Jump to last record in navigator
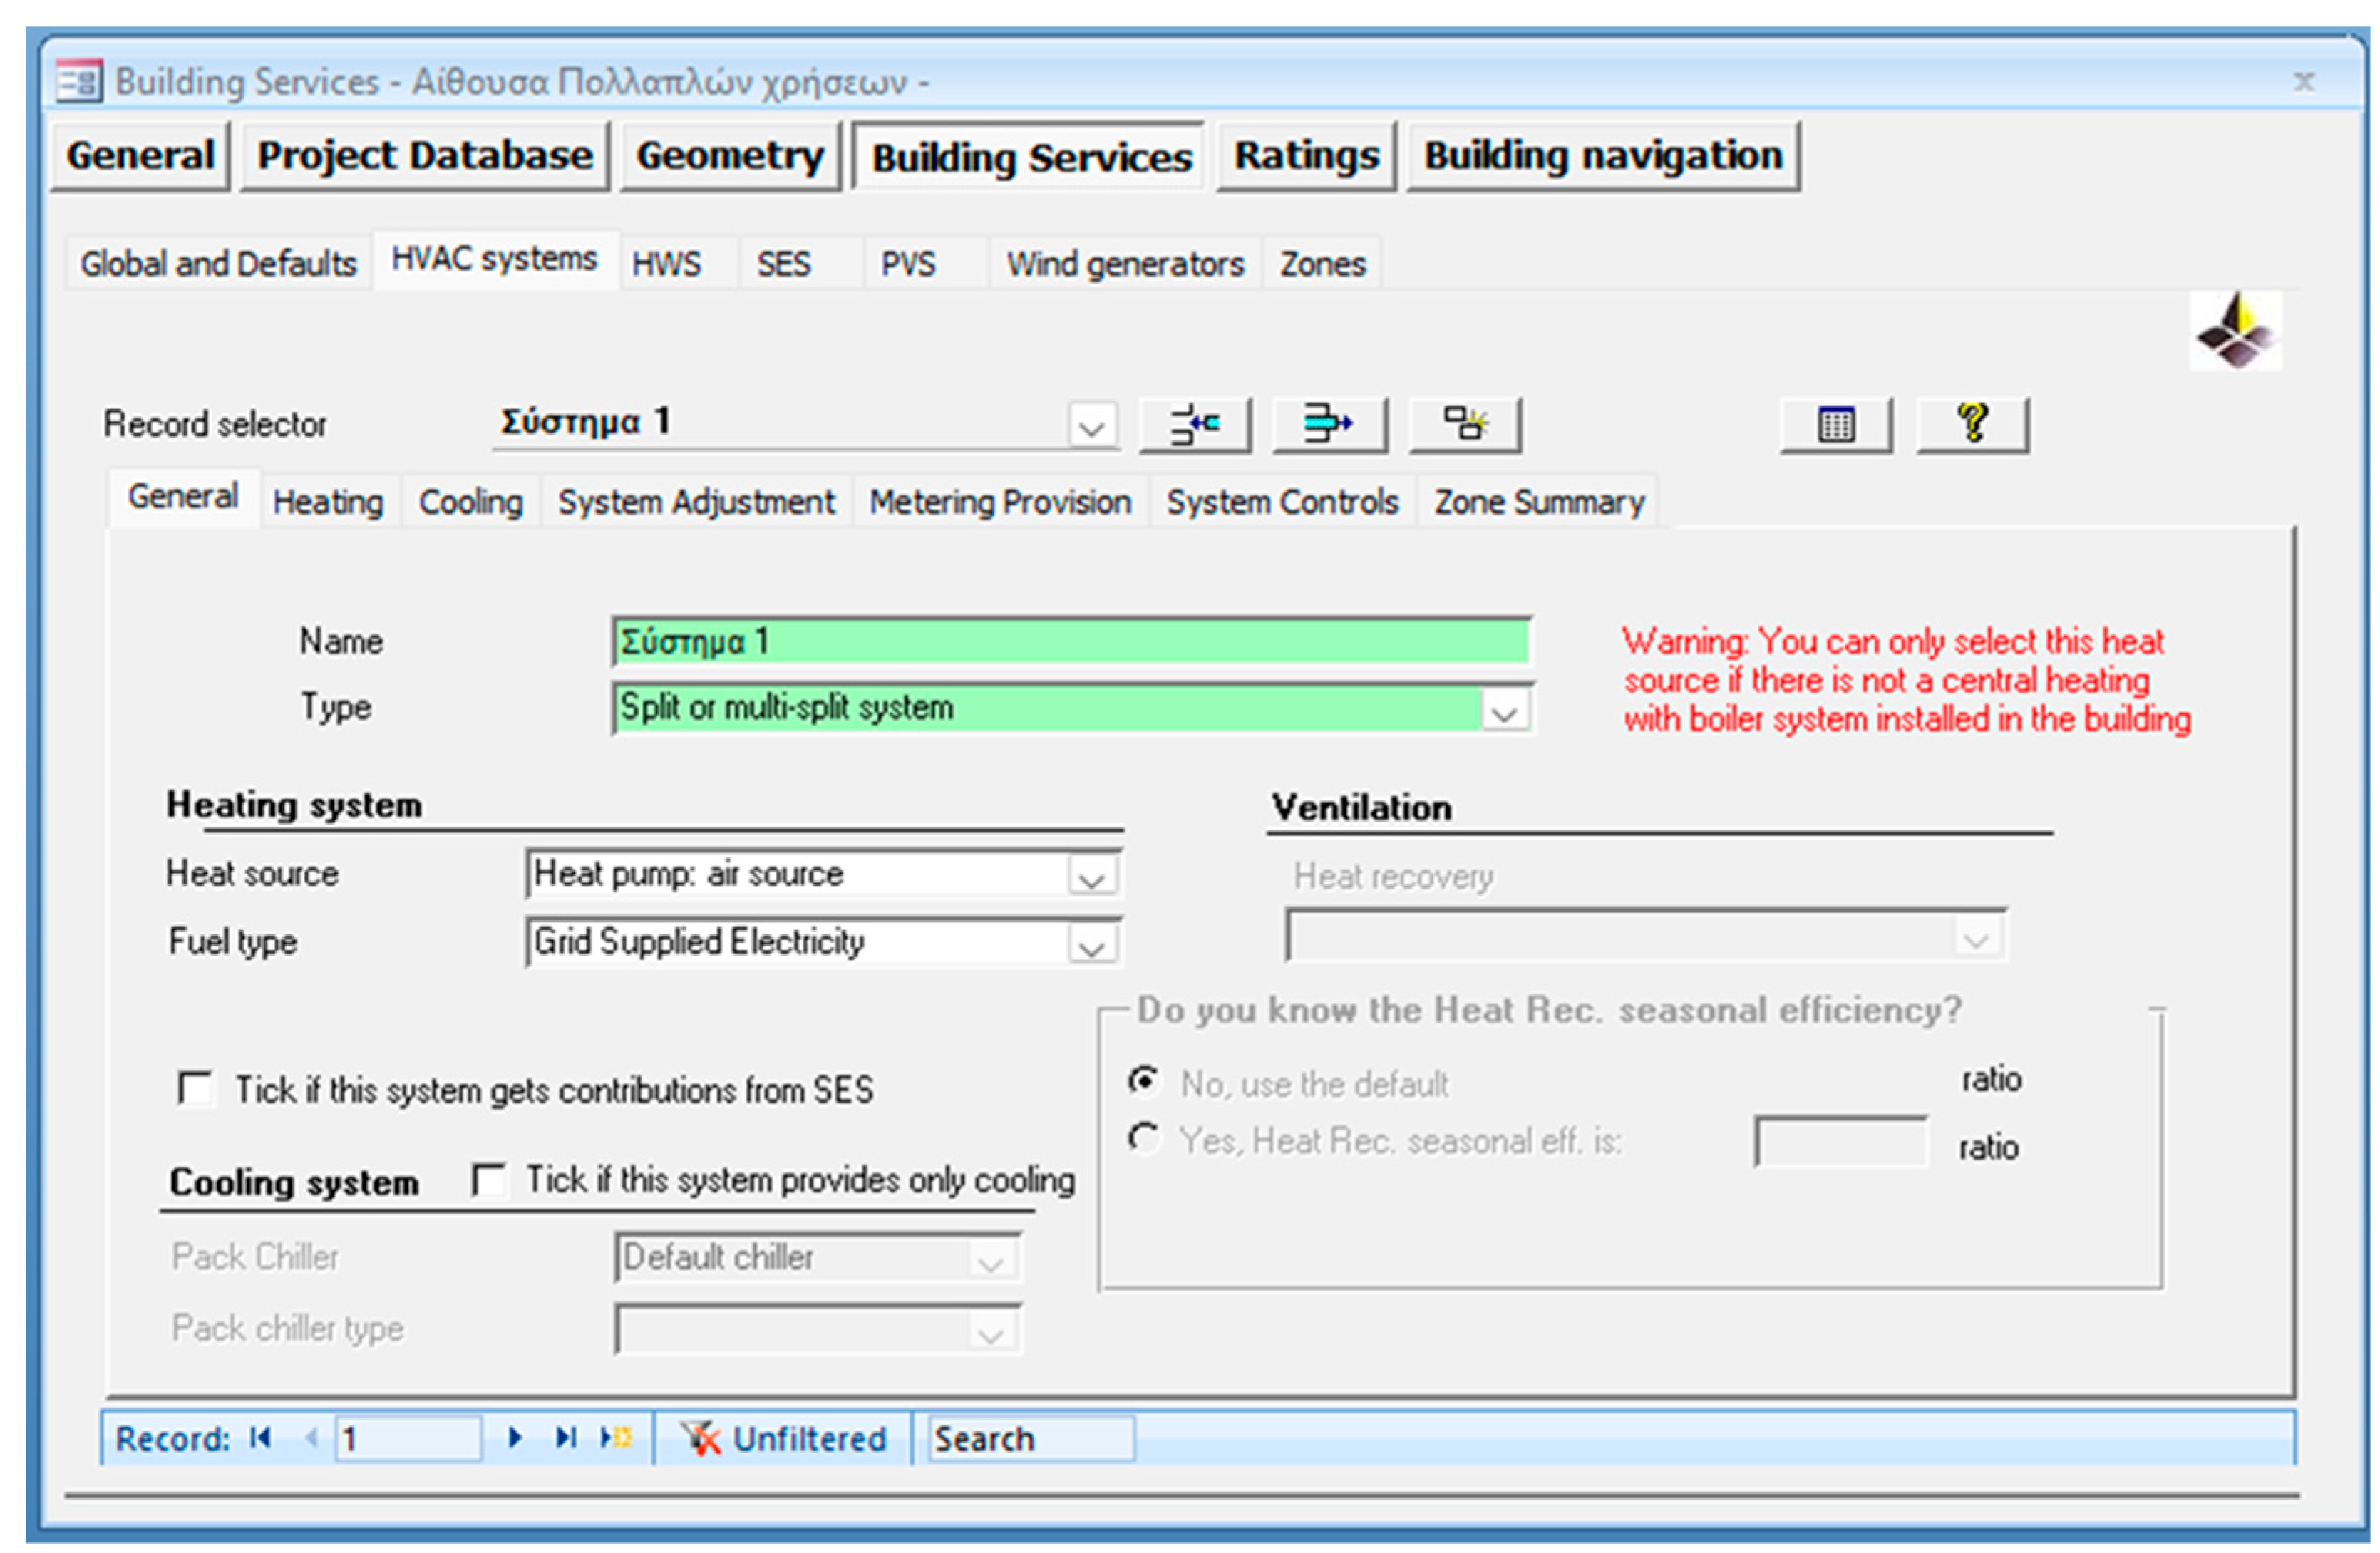Screen dimensions: 2380x1553 point(566,1438)
